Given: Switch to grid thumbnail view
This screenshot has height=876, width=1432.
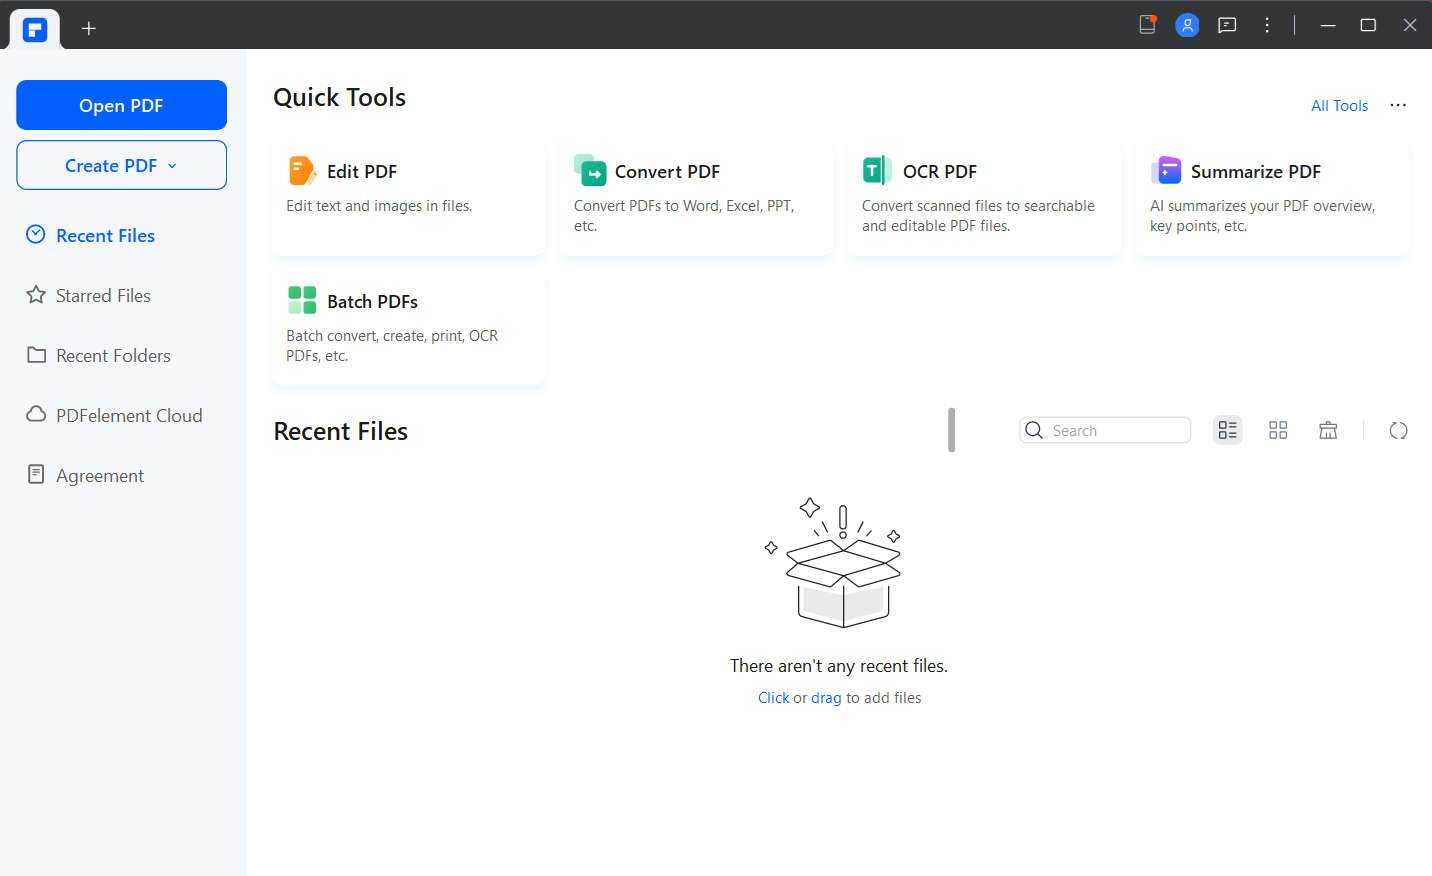Looking at the screenshot, I should 1278,430.
